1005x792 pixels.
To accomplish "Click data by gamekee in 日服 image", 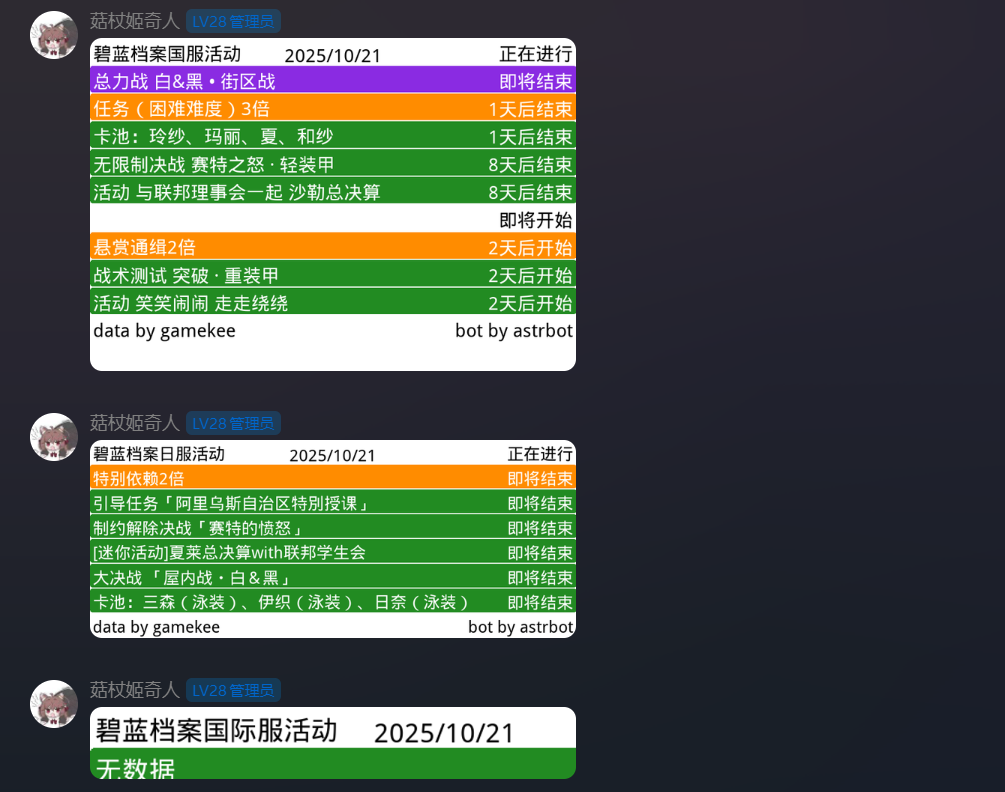I will (156, 627).
